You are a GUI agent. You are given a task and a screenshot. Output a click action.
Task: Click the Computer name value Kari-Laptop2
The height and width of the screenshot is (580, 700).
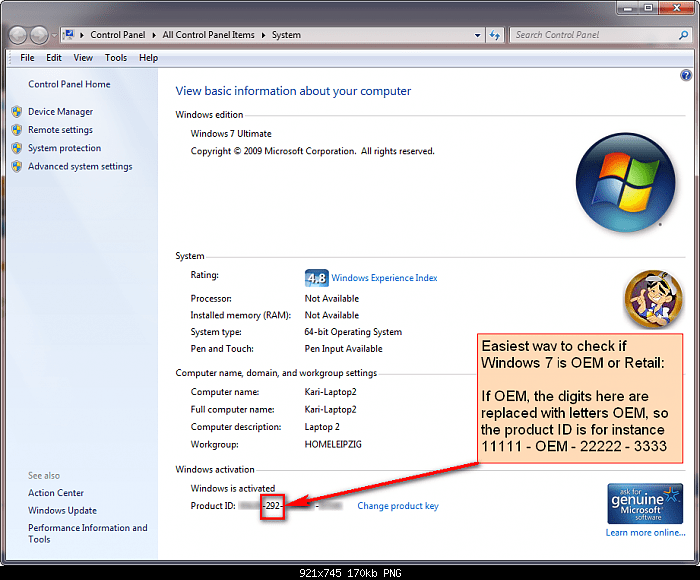pyautogui.click(x=330, y=392)
